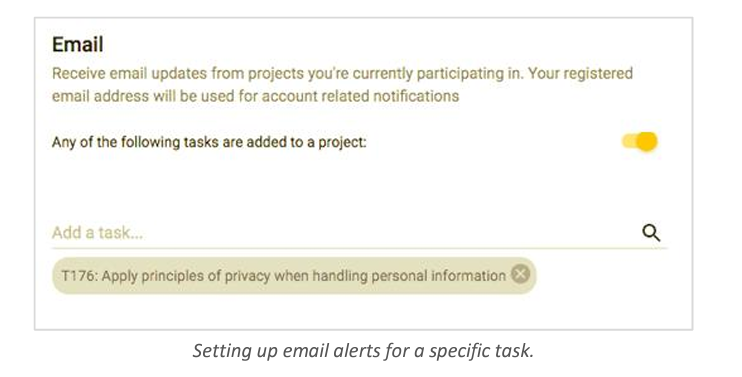
Task: Disable email alerts for added tasks
Action: [640, 141]
